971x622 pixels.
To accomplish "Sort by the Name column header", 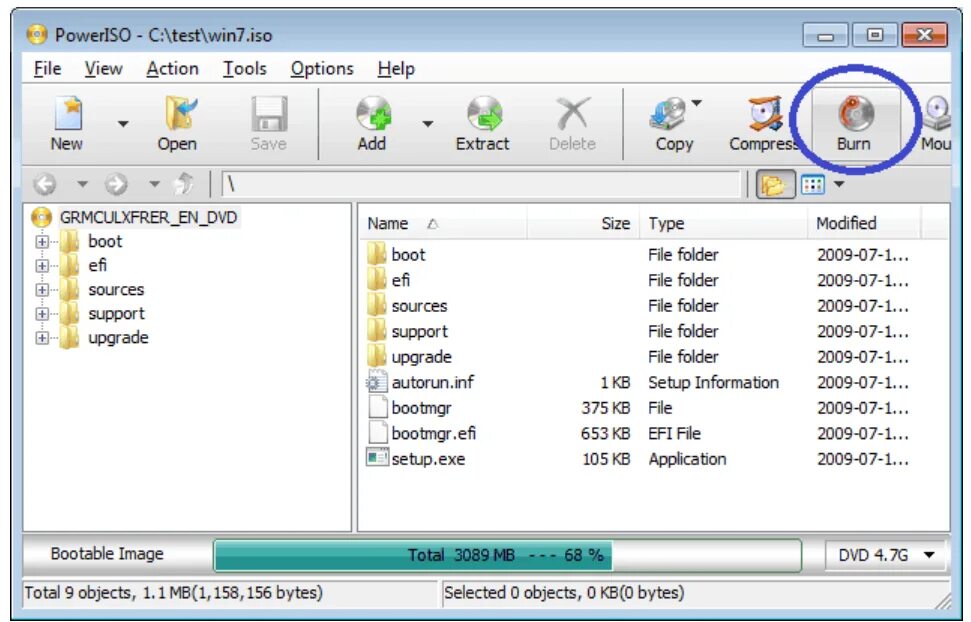I will (x=442, y=224).
